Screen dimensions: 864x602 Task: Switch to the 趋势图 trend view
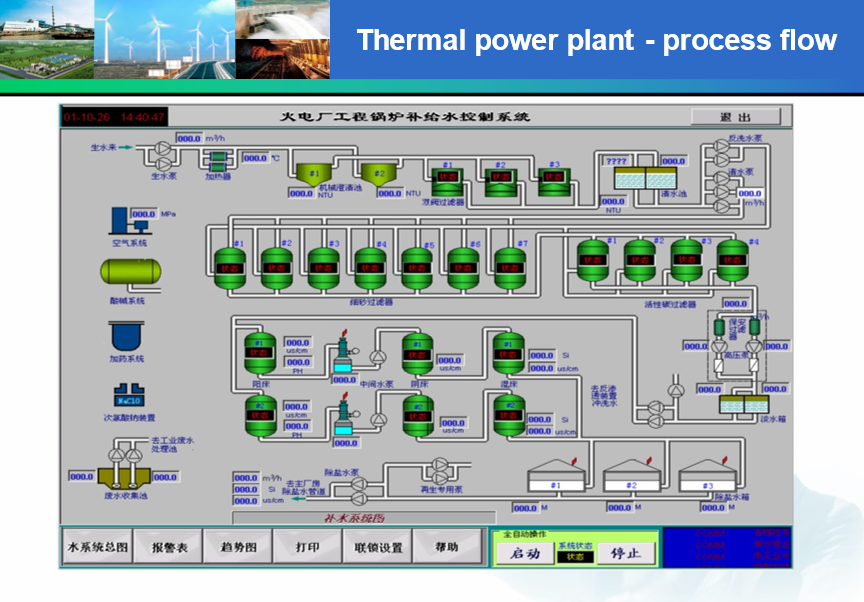[x=238, y=547]
